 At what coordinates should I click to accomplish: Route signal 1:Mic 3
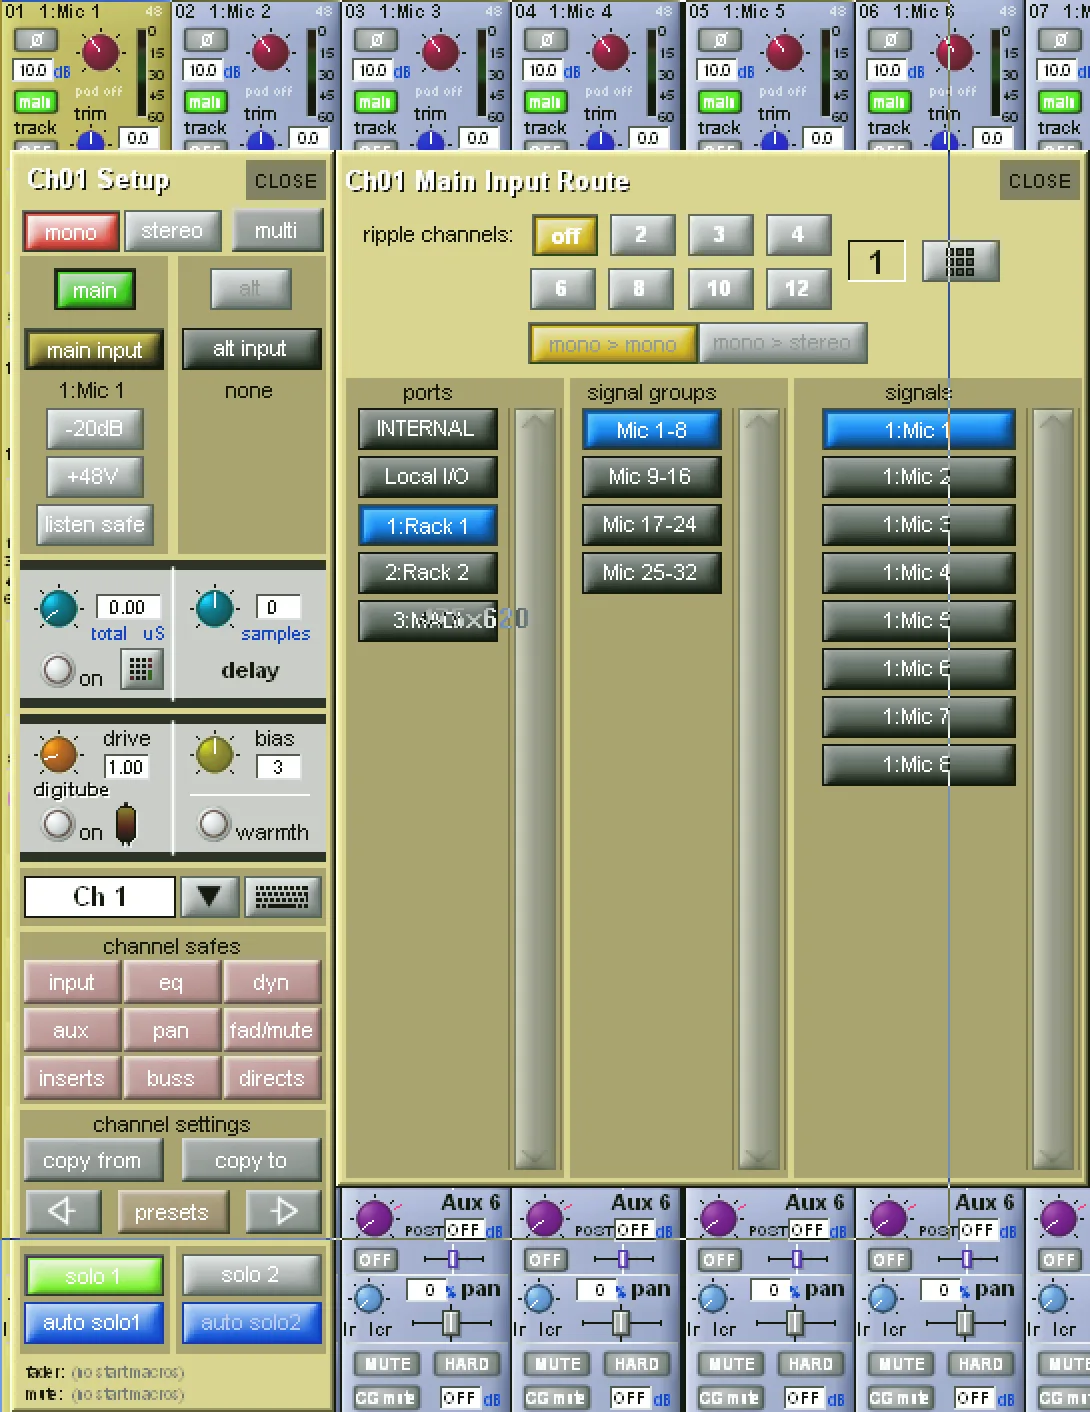click(x=918, y=525)
